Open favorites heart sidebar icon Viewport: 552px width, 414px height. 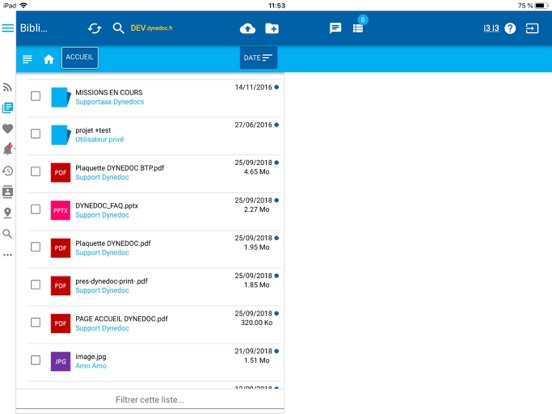tap(7, 128)
